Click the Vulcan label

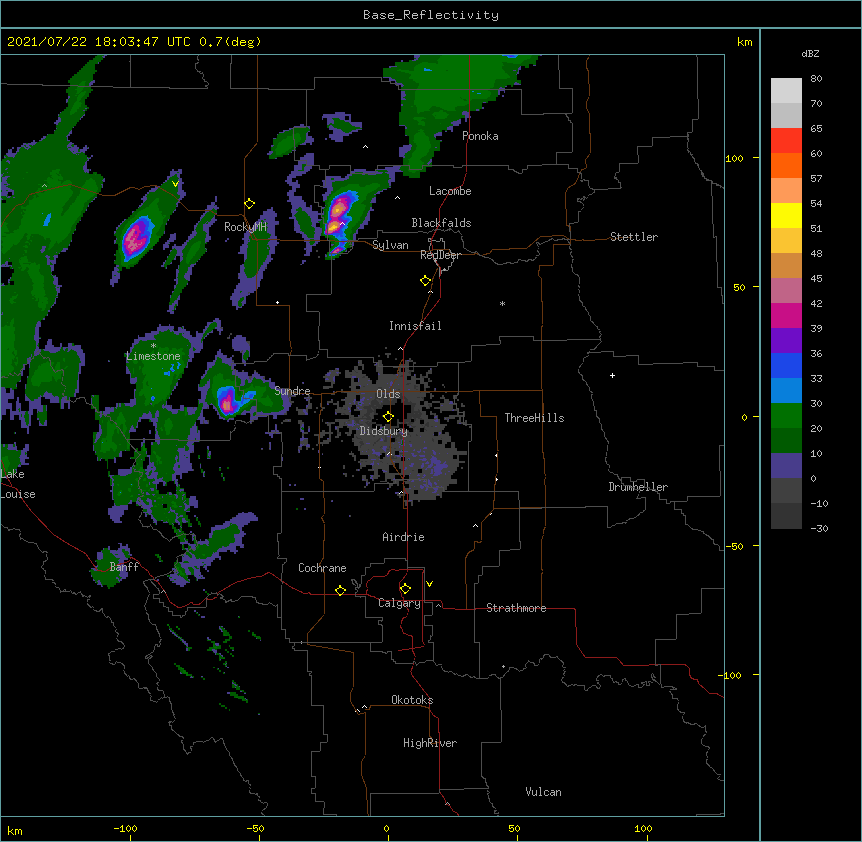[x=543, y=792]
